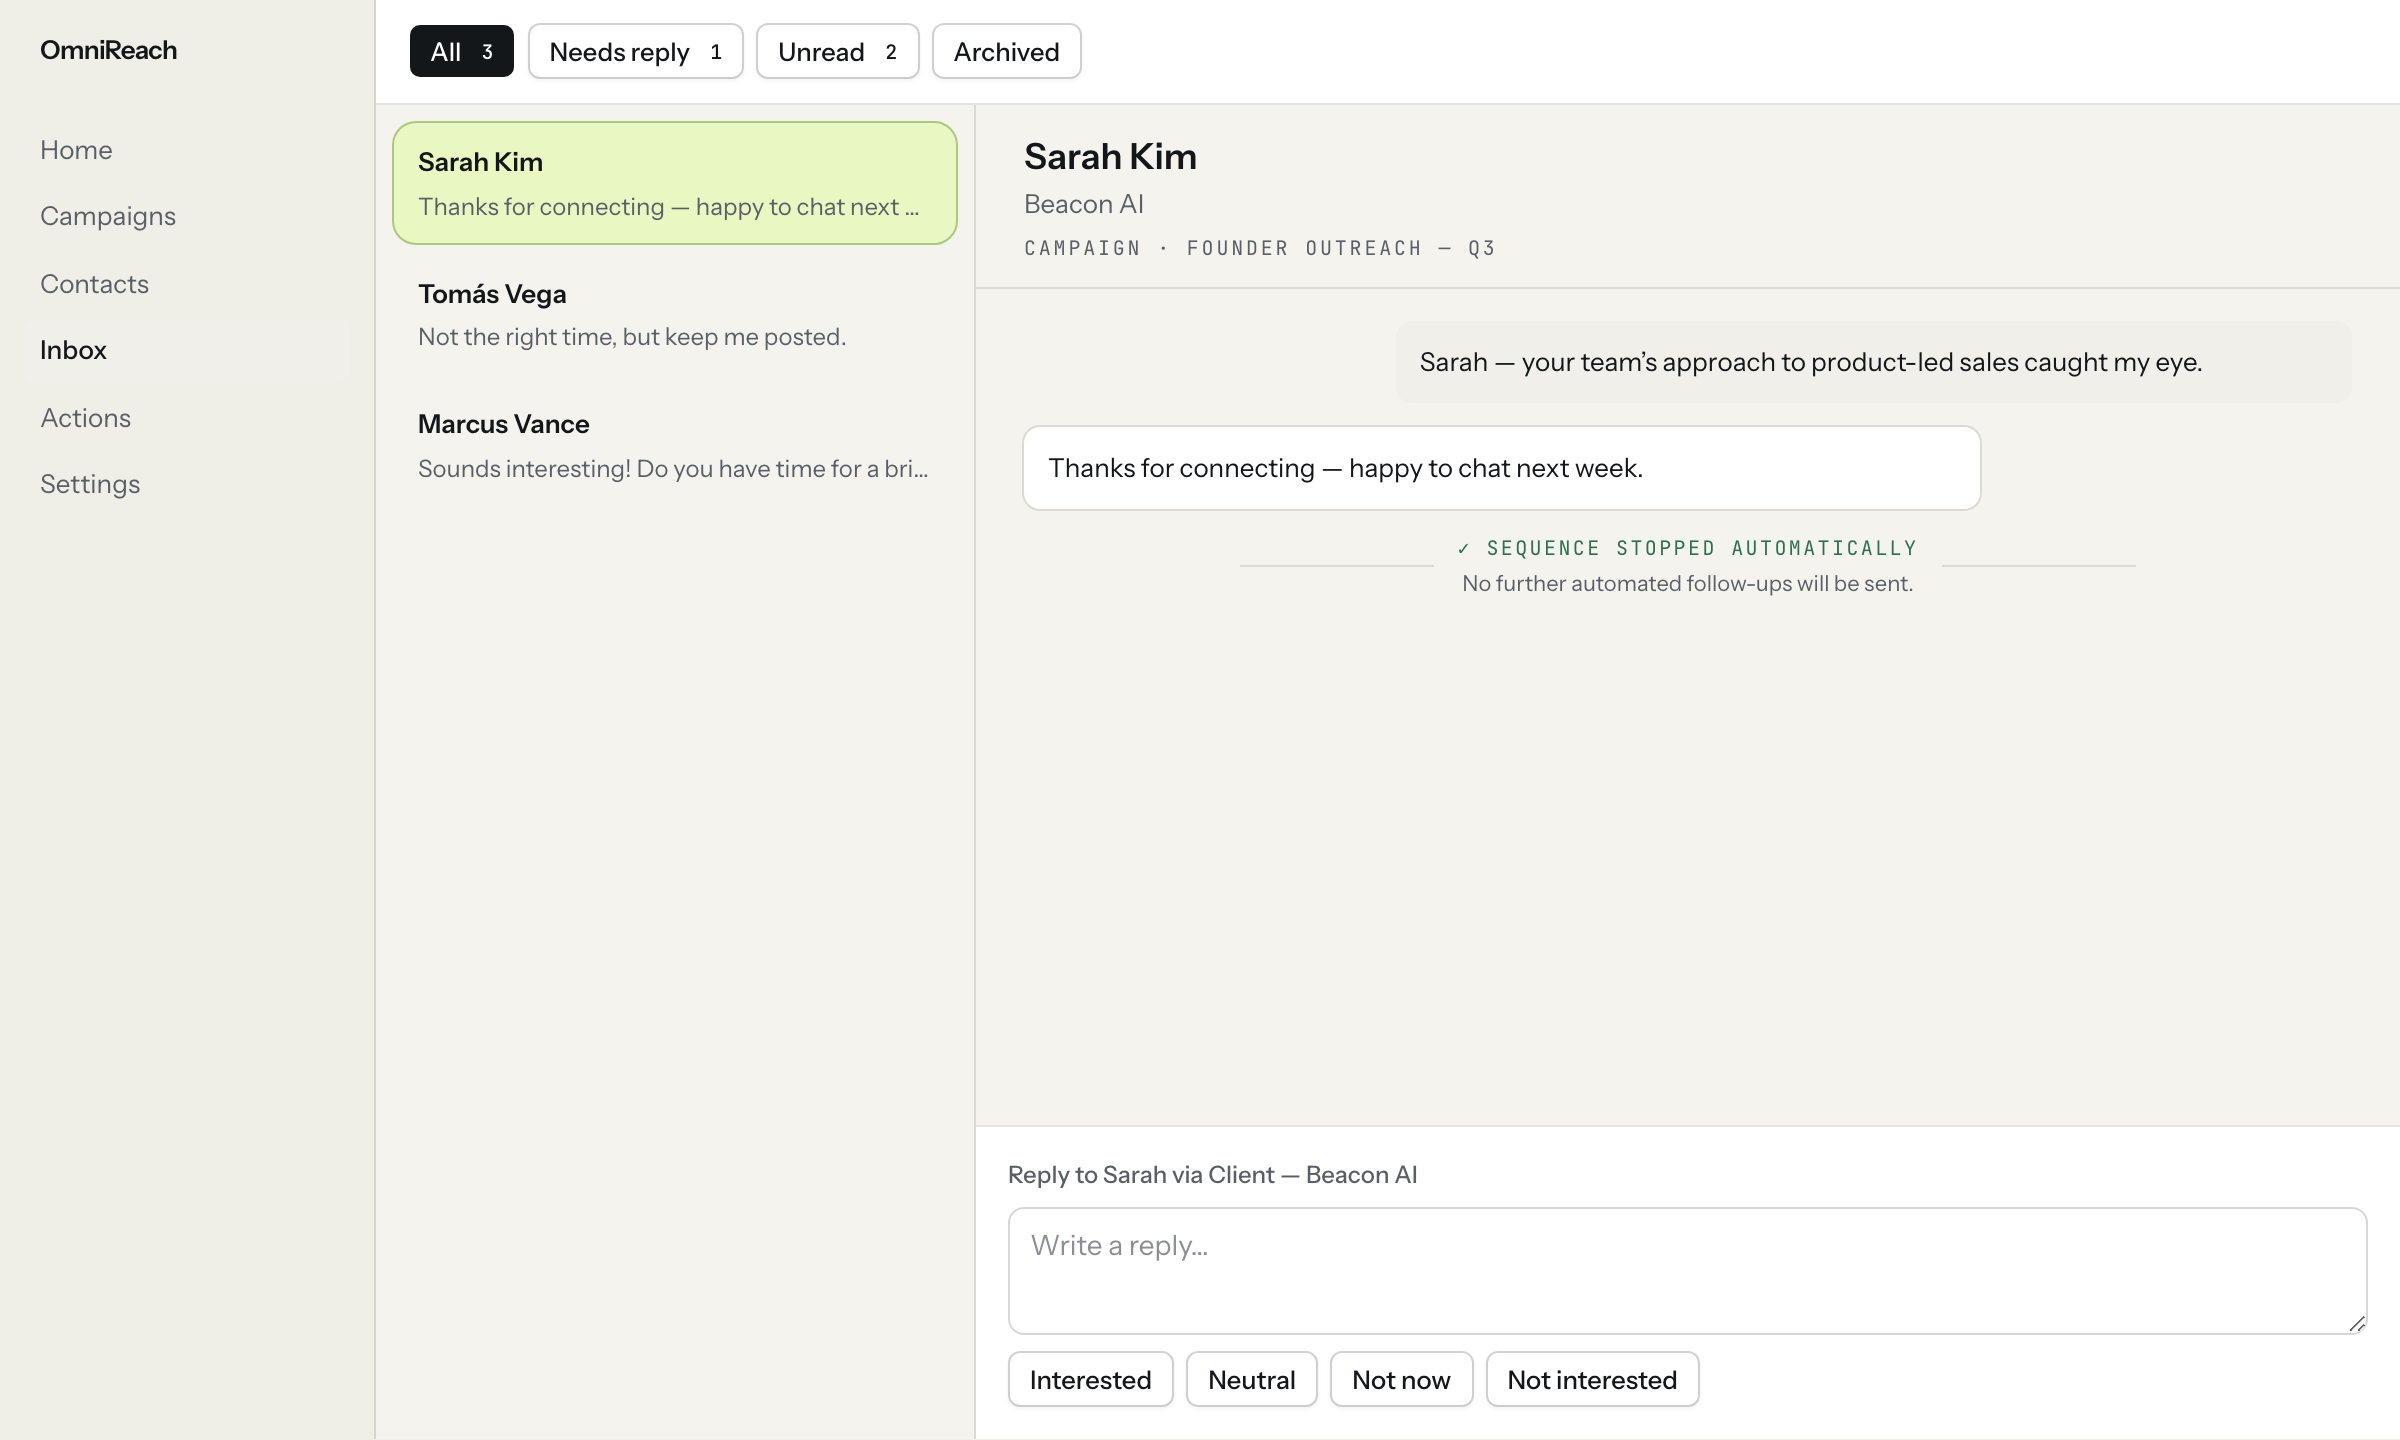Mark reply as Interested
The height and width of the screenshot is (1440, 2400).
1090,1379
